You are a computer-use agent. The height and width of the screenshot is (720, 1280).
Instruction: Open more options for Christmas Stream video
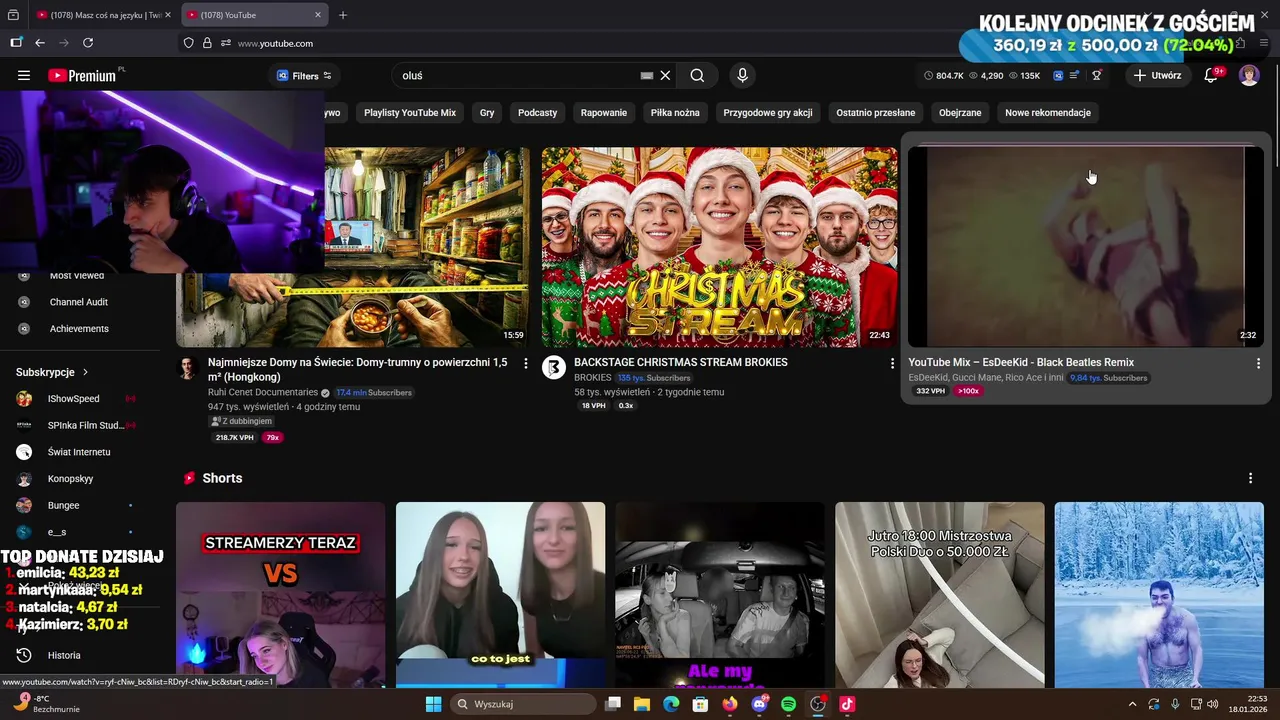pos(892,363)
